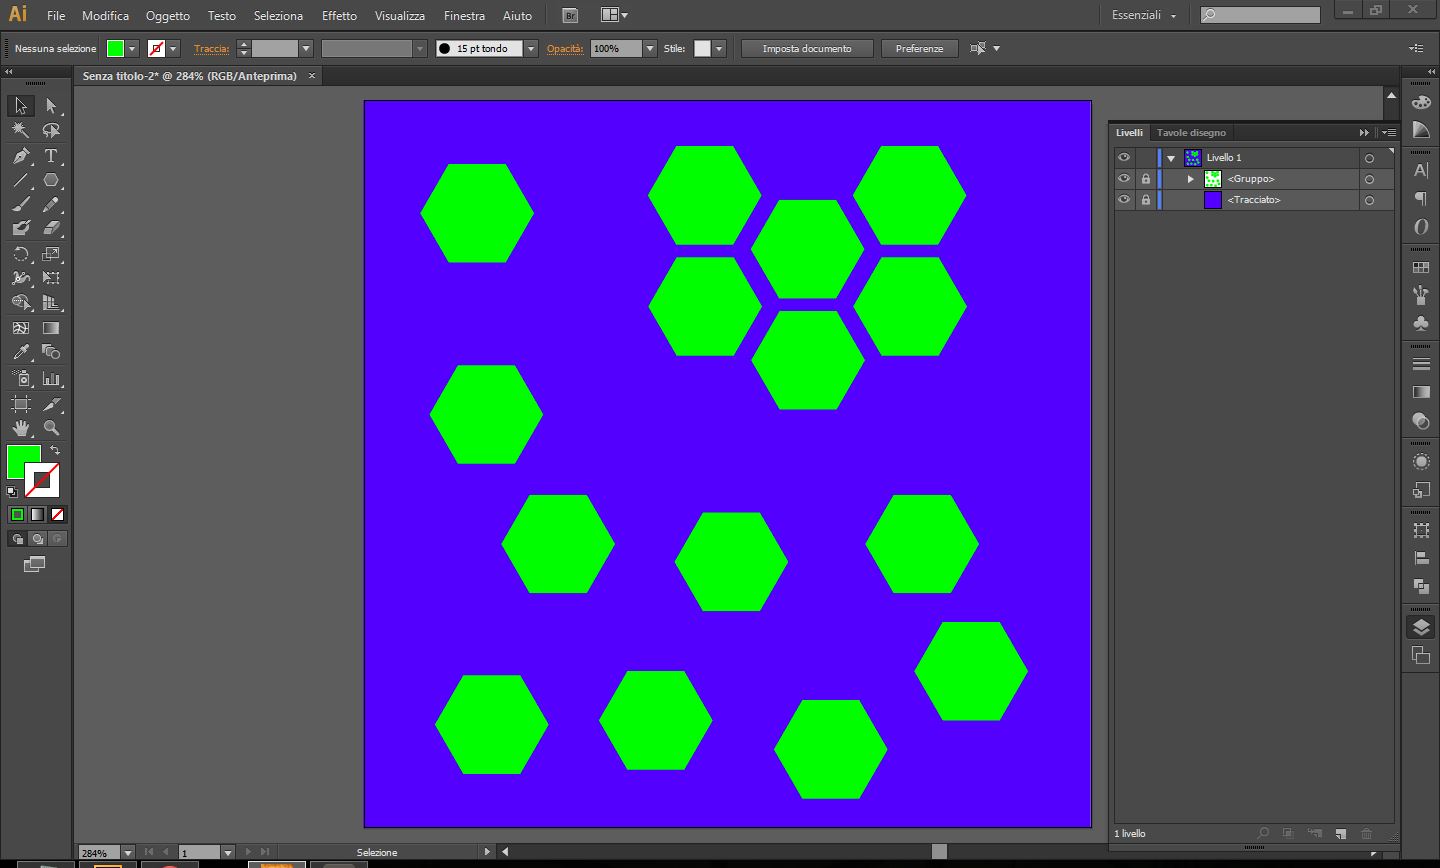This screenshot has width=1440, height=868.
Task: Open the Character panel icon in dock
Action: (x=1420, y=171)
